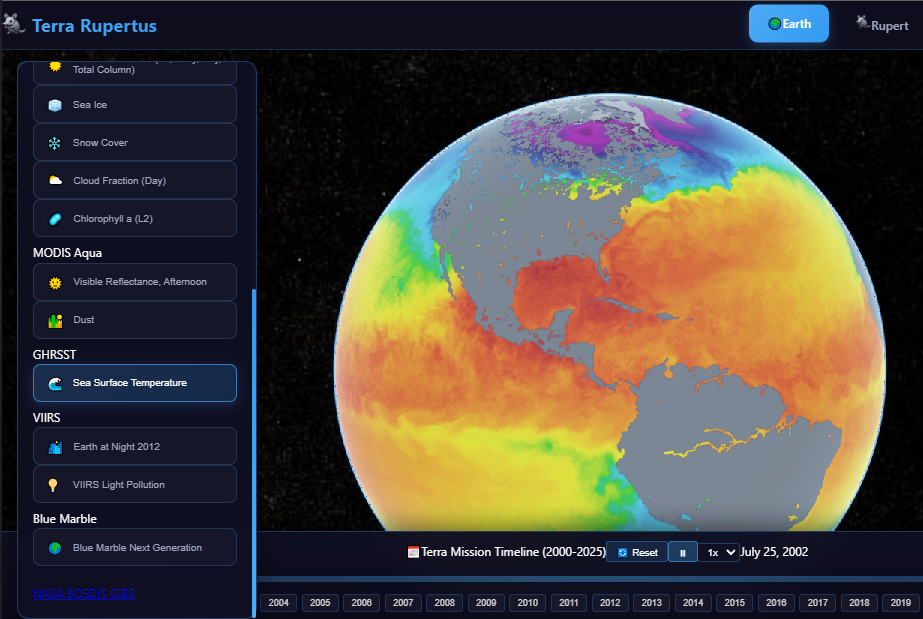The width and height of the screenshot is (923, 619).
Task: Click the Blue Marble section heading
Action: click(x=65, y=519)
